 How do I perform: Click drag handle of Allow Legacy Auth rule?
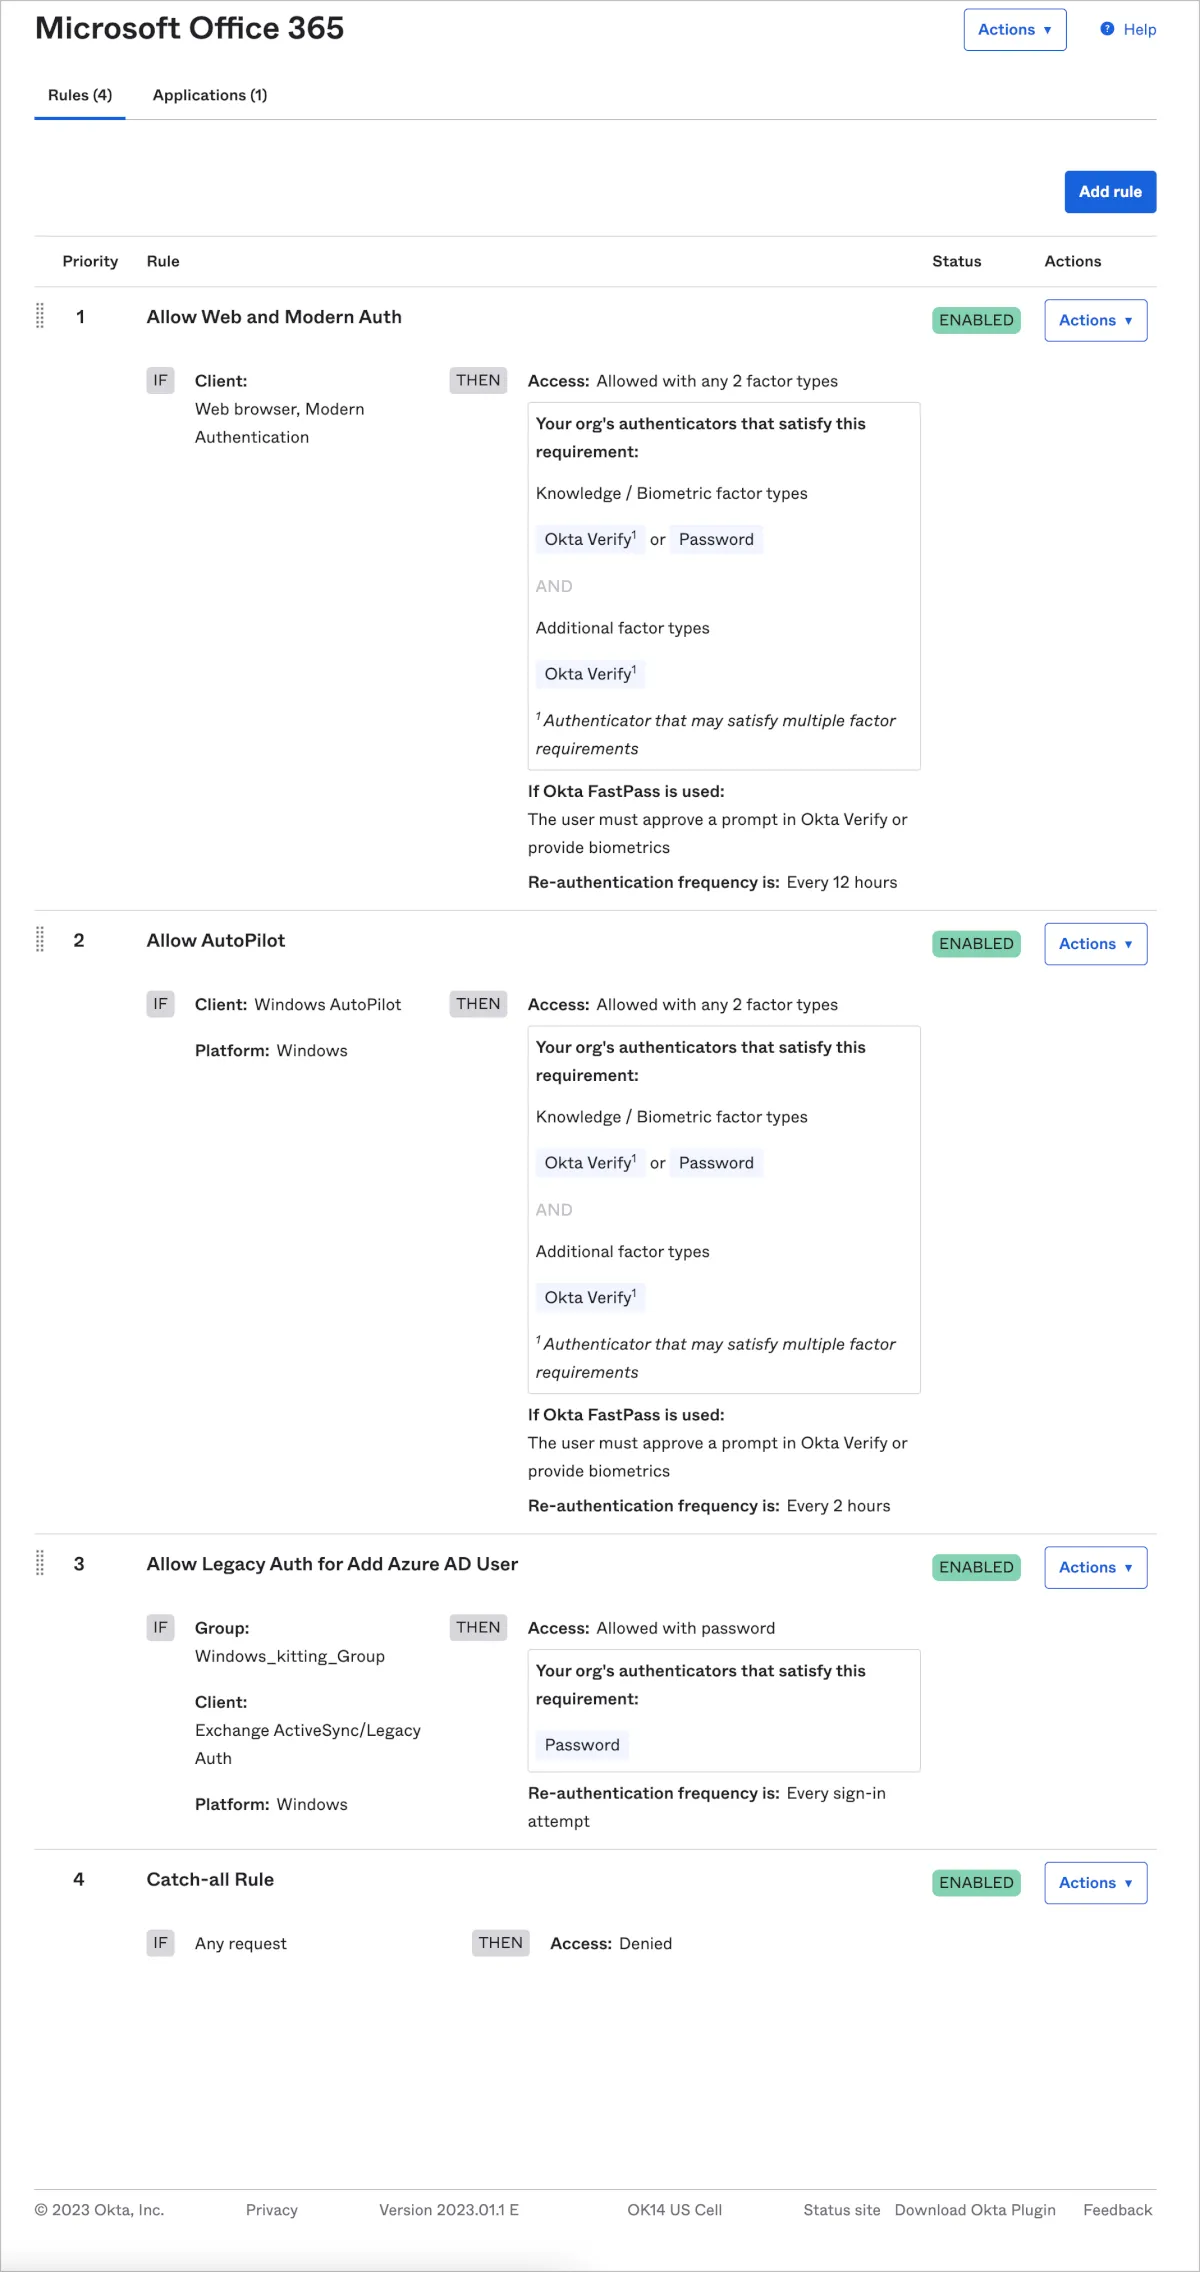(x=40, y=1563)
